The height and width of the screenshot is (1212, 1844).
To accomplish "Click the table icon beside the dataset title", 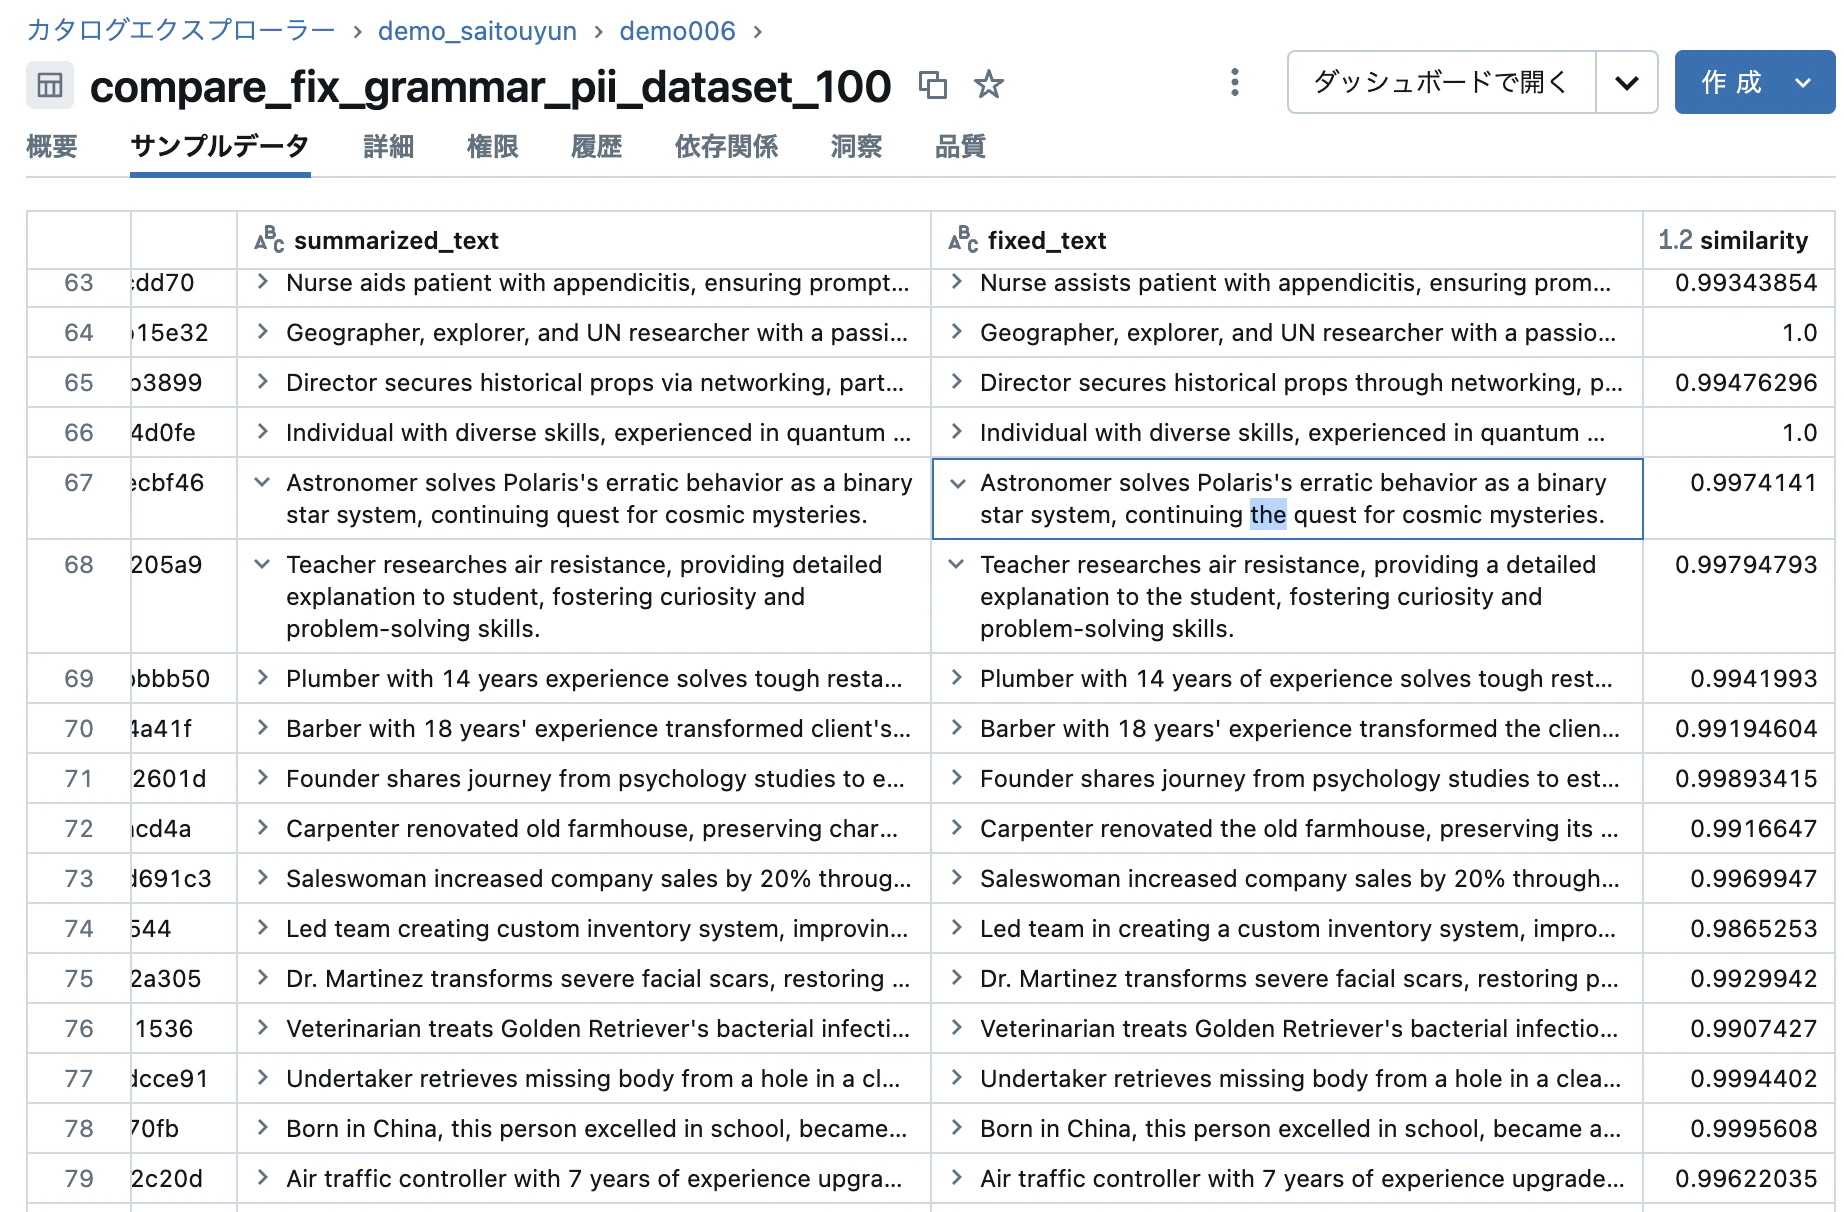I will pos(49,85).
